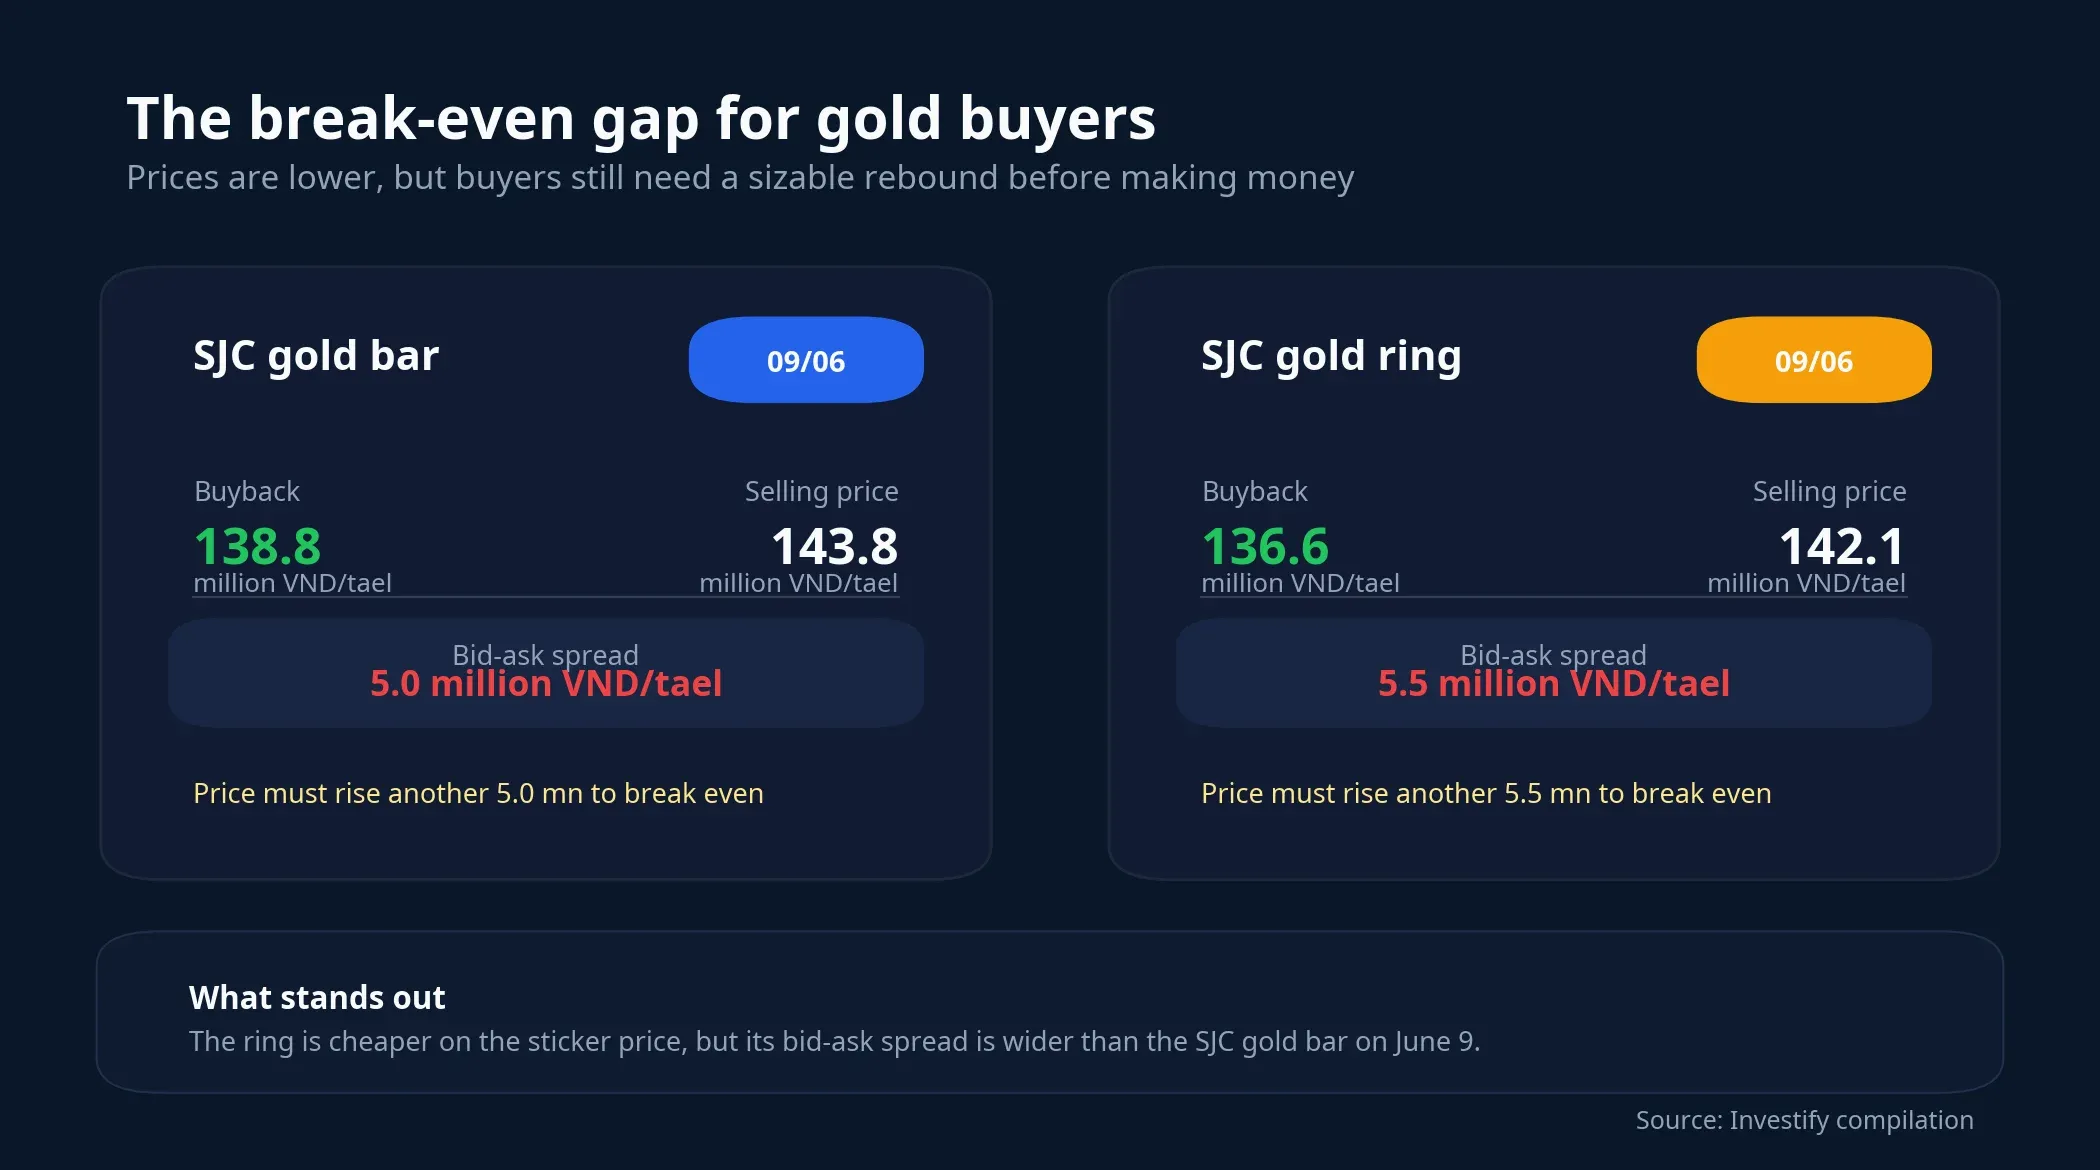2100x1170 pixels.
Task: Click the 136.6 ring buyback value
Action: (x=1265, y=546)
